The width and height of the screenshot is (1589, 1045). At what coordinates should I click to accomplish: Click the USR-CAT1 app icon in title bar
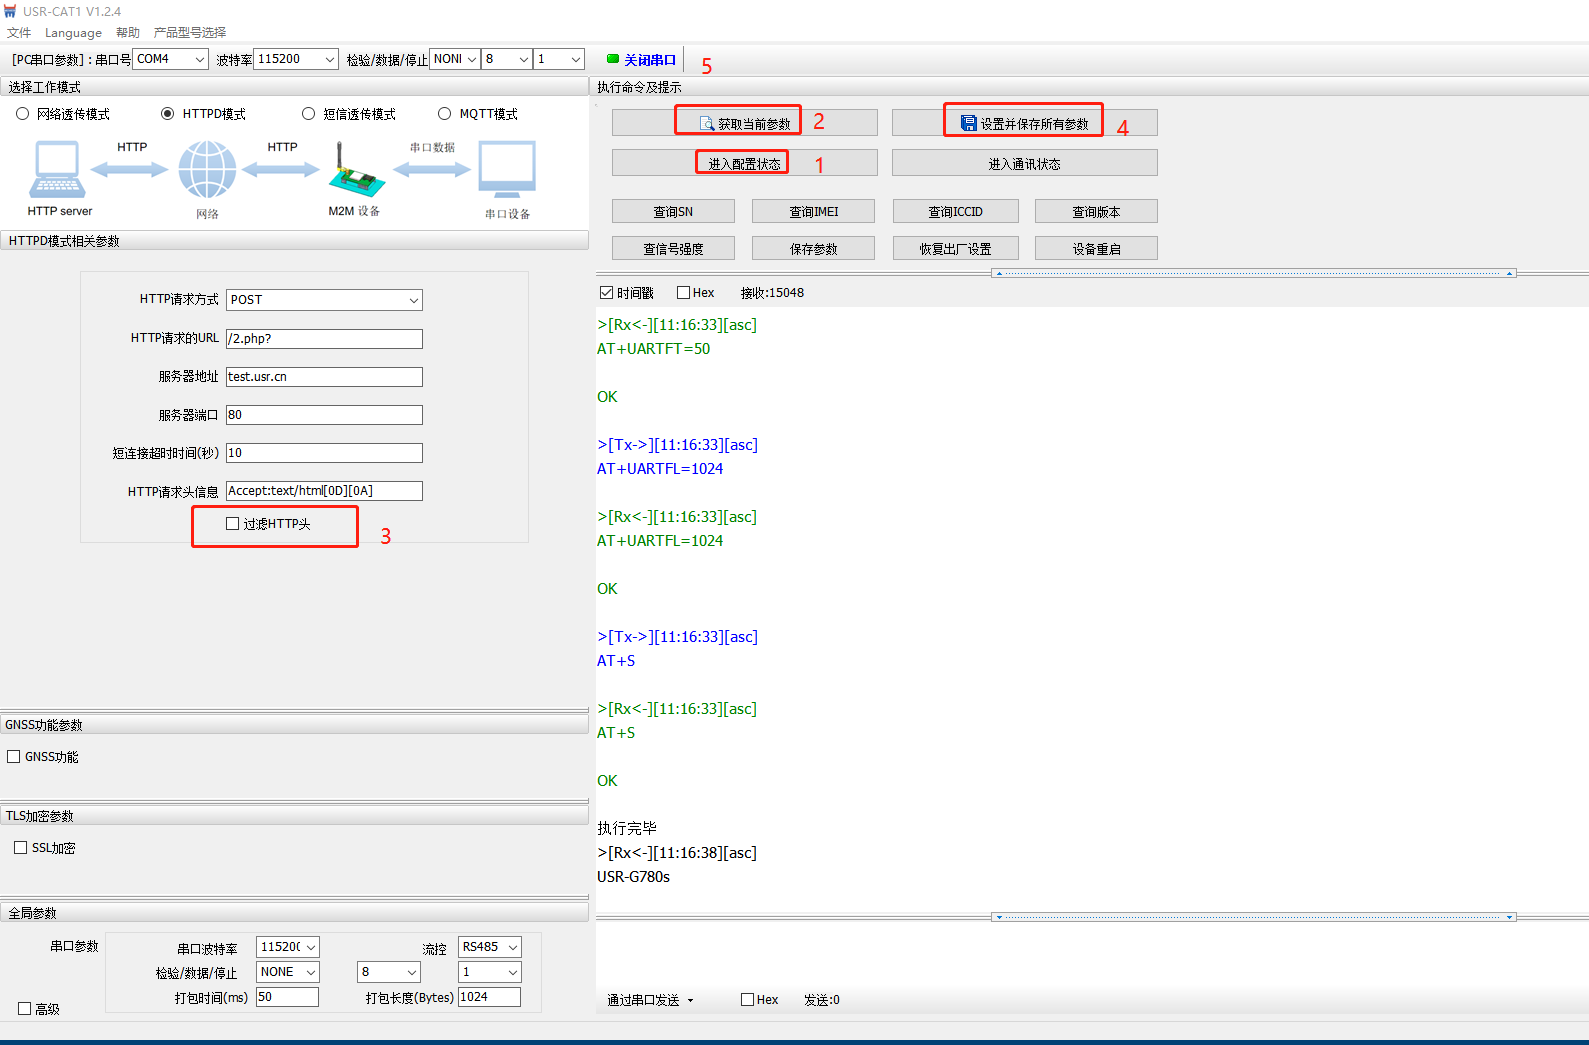pos(10,11)
